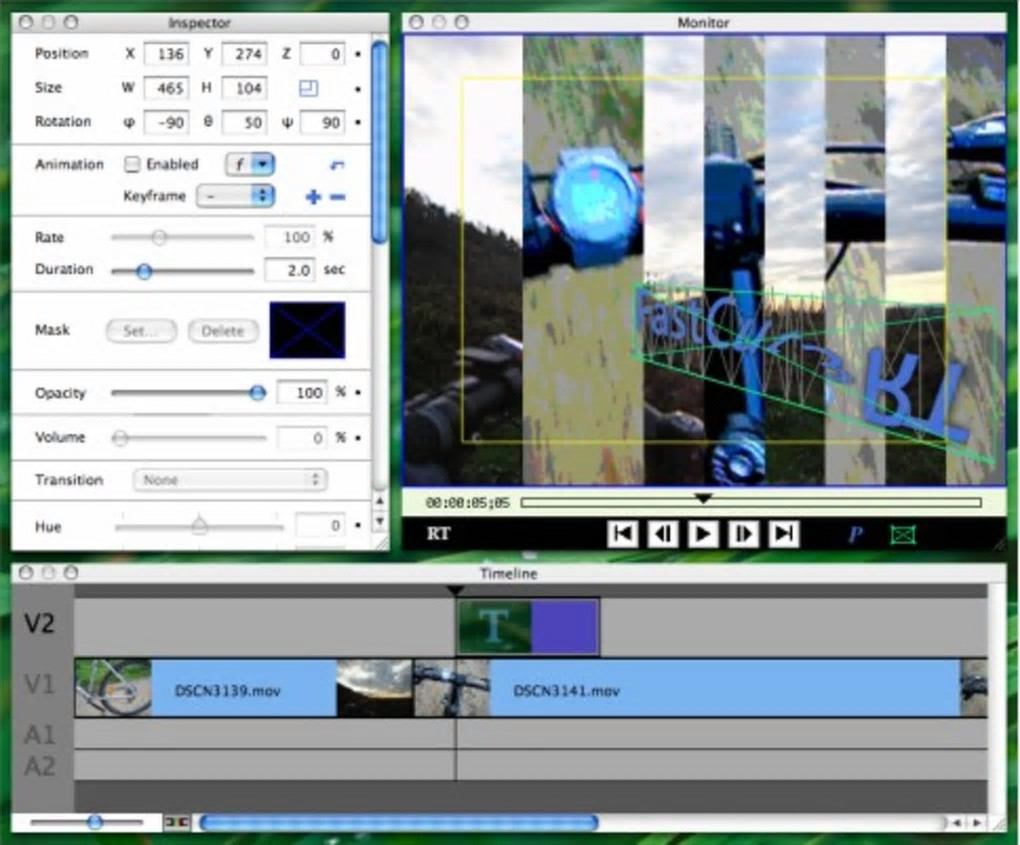Click the Timeline scroll right arrow
This screenshot has width=1020, height=845.
977,823
